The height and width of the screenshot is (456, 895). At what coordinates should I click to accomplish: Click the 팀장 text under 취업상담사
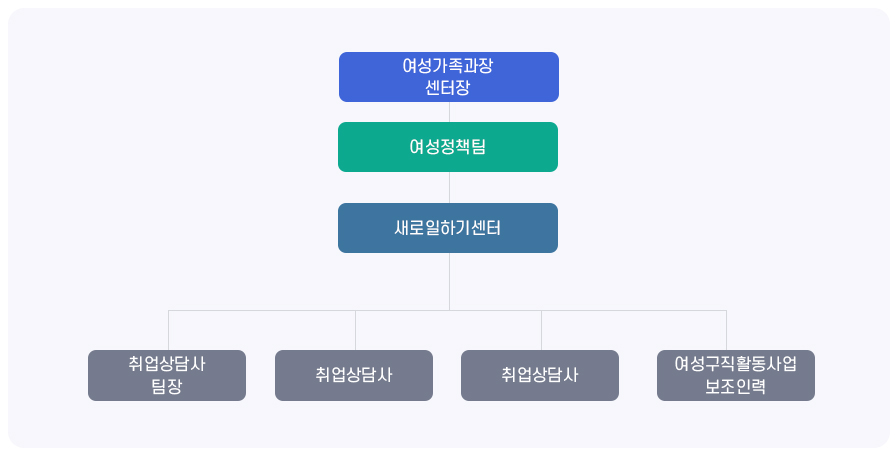click(167, 386)
